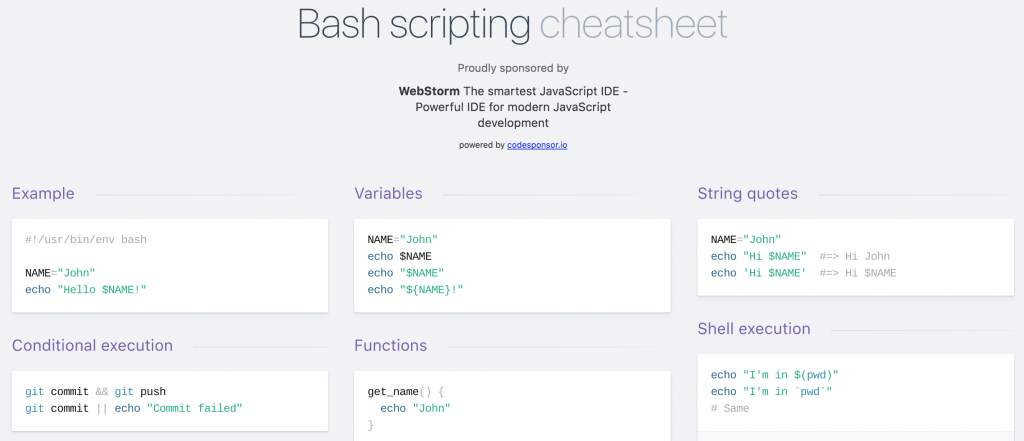Click the echo "Hi $NAME" double-quoted line

pyautogui.click(x=759, y=256)
